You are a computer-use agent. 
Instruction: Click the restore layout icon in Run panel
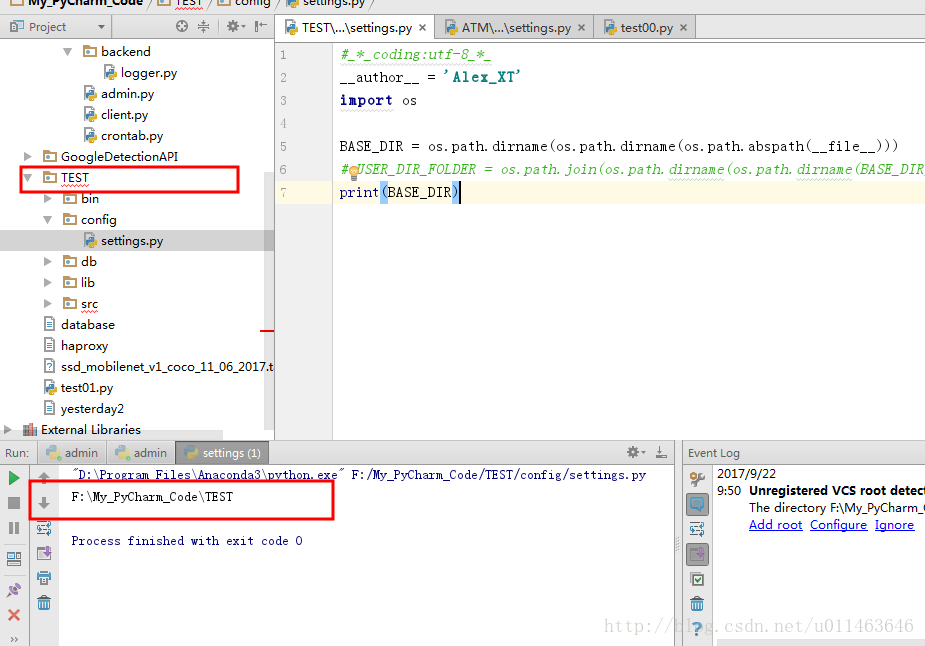click(14, 558)
